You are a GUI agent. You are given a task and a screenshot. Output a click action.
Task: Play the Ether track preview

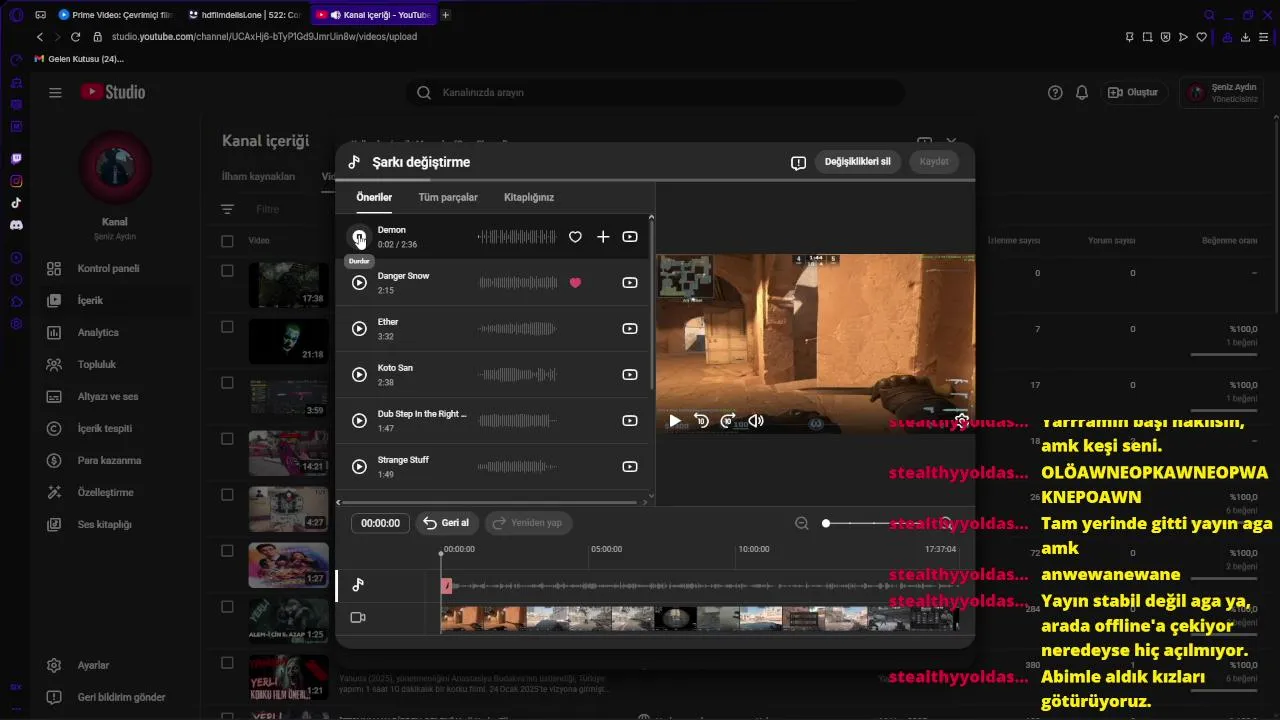359,329
